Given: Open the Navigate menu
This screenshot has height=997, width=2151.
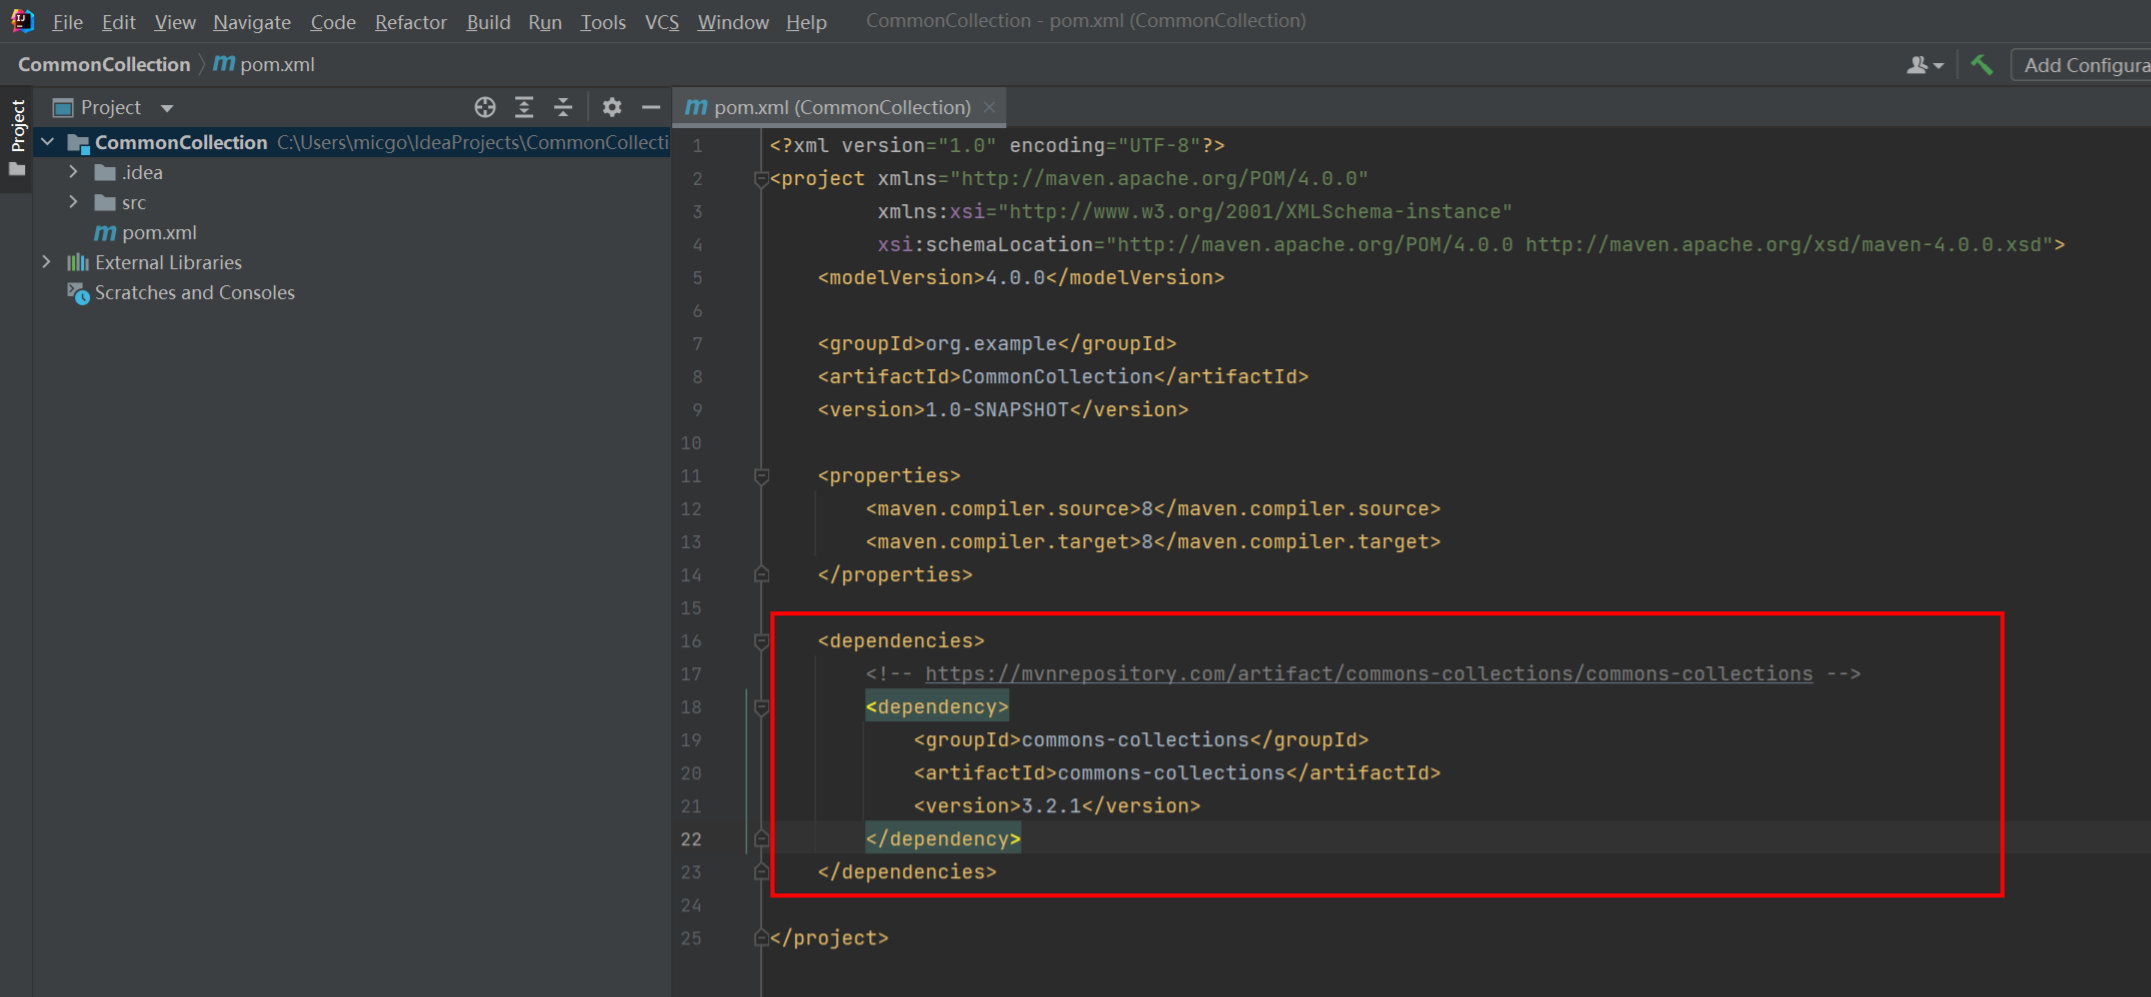Looking at the screenshot, I should (x=251, y=21).
